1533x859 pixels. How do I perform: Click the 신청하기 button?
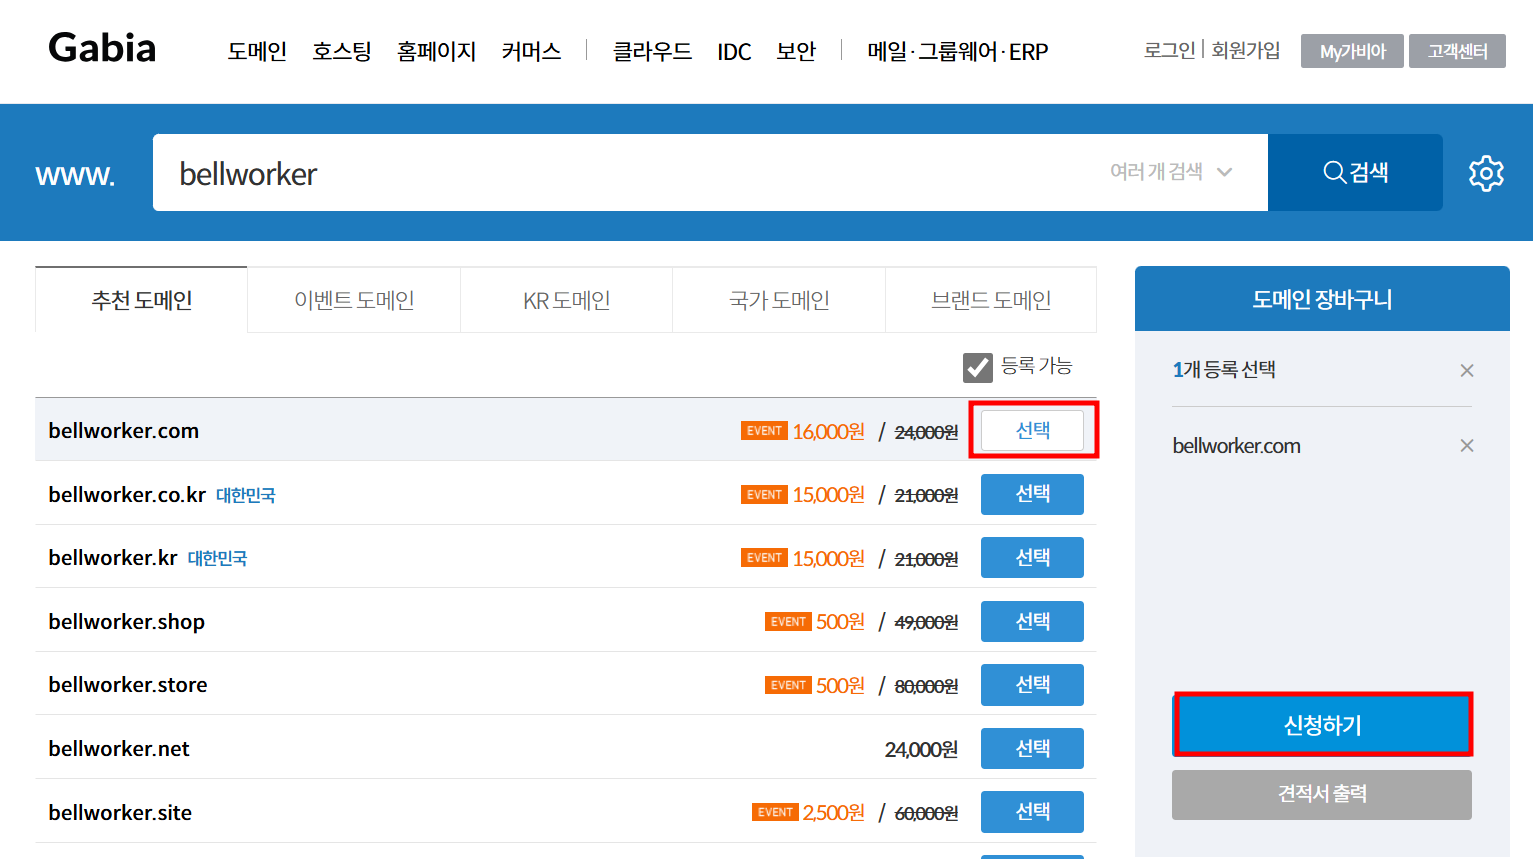(x=1322, y=724)
